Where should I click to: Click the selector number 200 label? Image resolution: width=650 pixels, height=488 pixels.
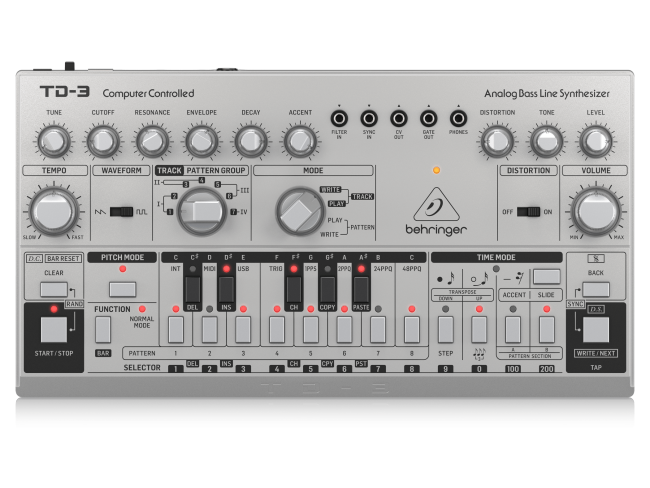coord(546,369)
